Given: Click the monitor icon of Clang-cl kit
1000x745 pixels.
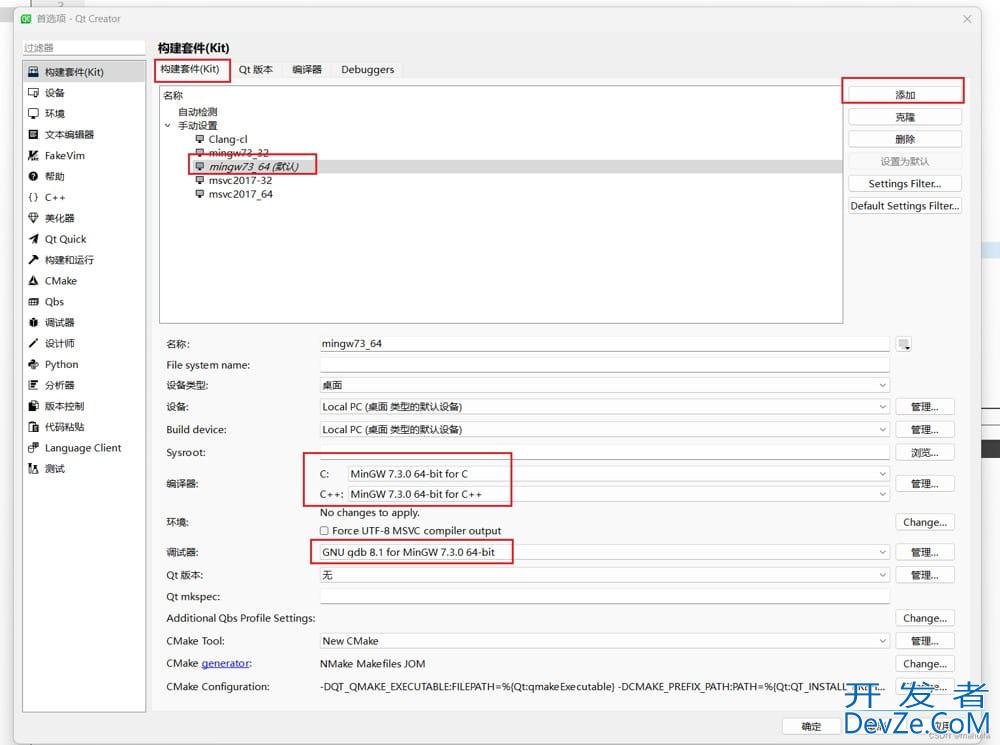Looking at the screenshot, I should 200,139.
